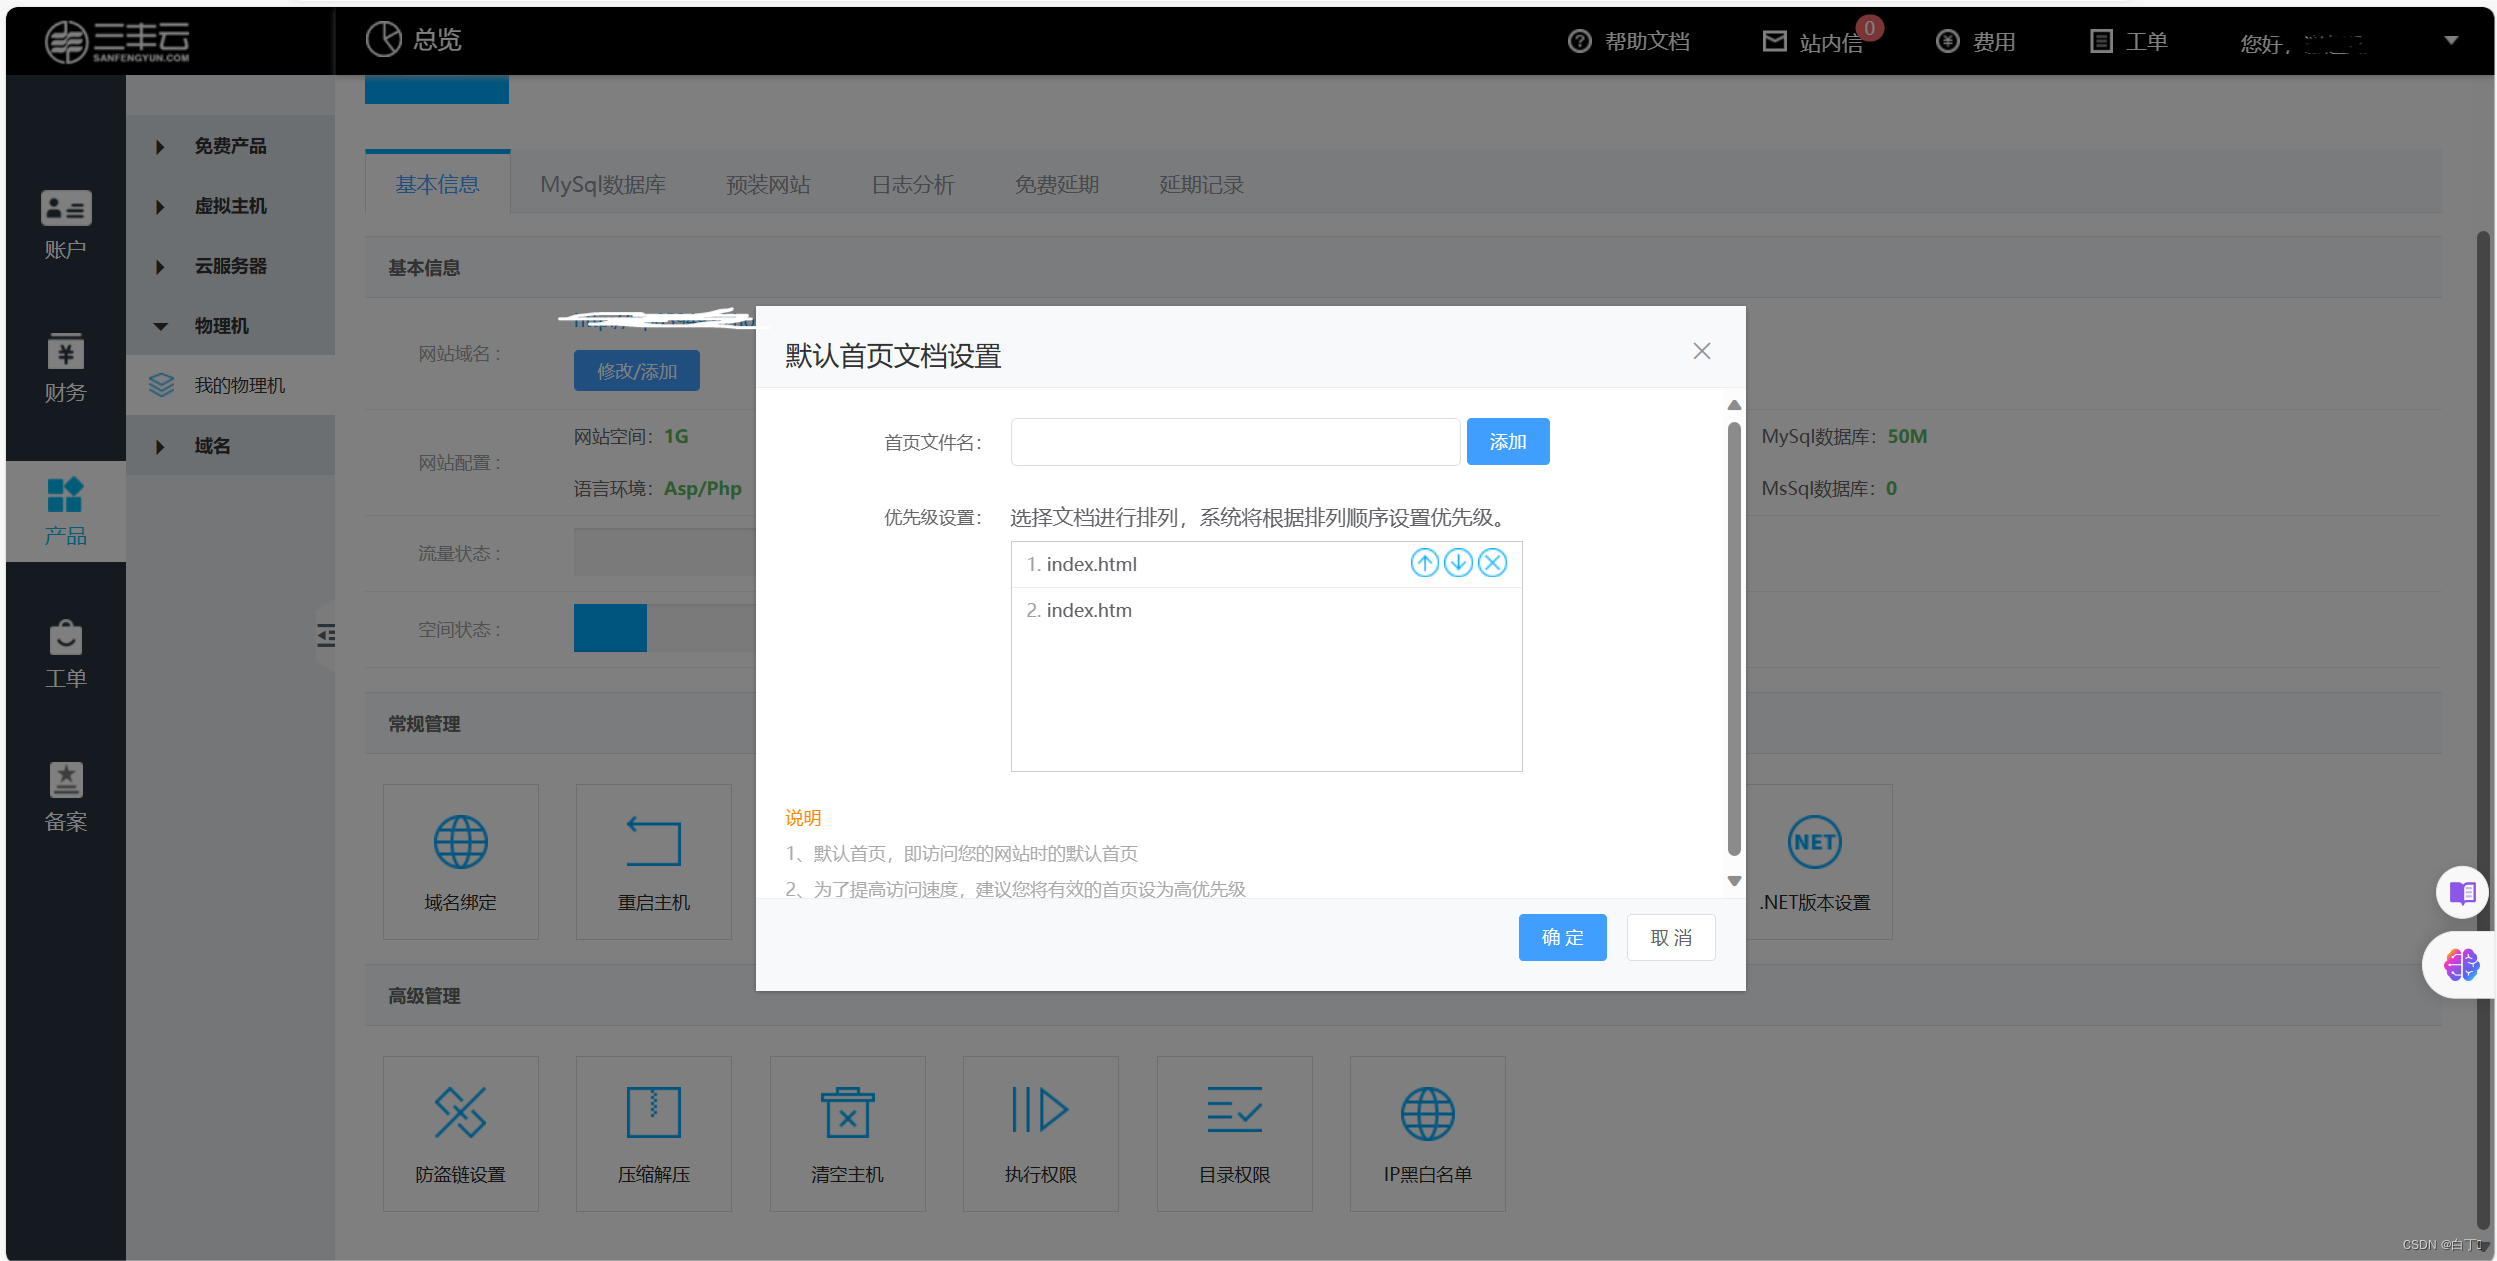2497x1261 pixels.
Task: Open the 域名绑定 tool
Action: click(x=460, y=862)
